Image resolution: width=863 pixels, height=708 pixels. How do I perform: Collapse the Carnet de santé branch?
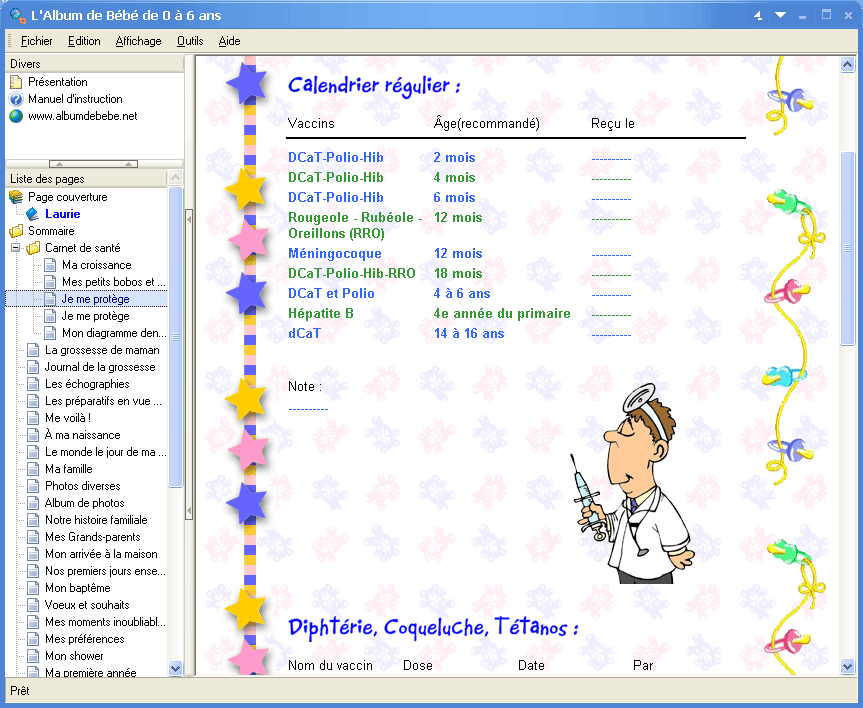pos(15,247)
